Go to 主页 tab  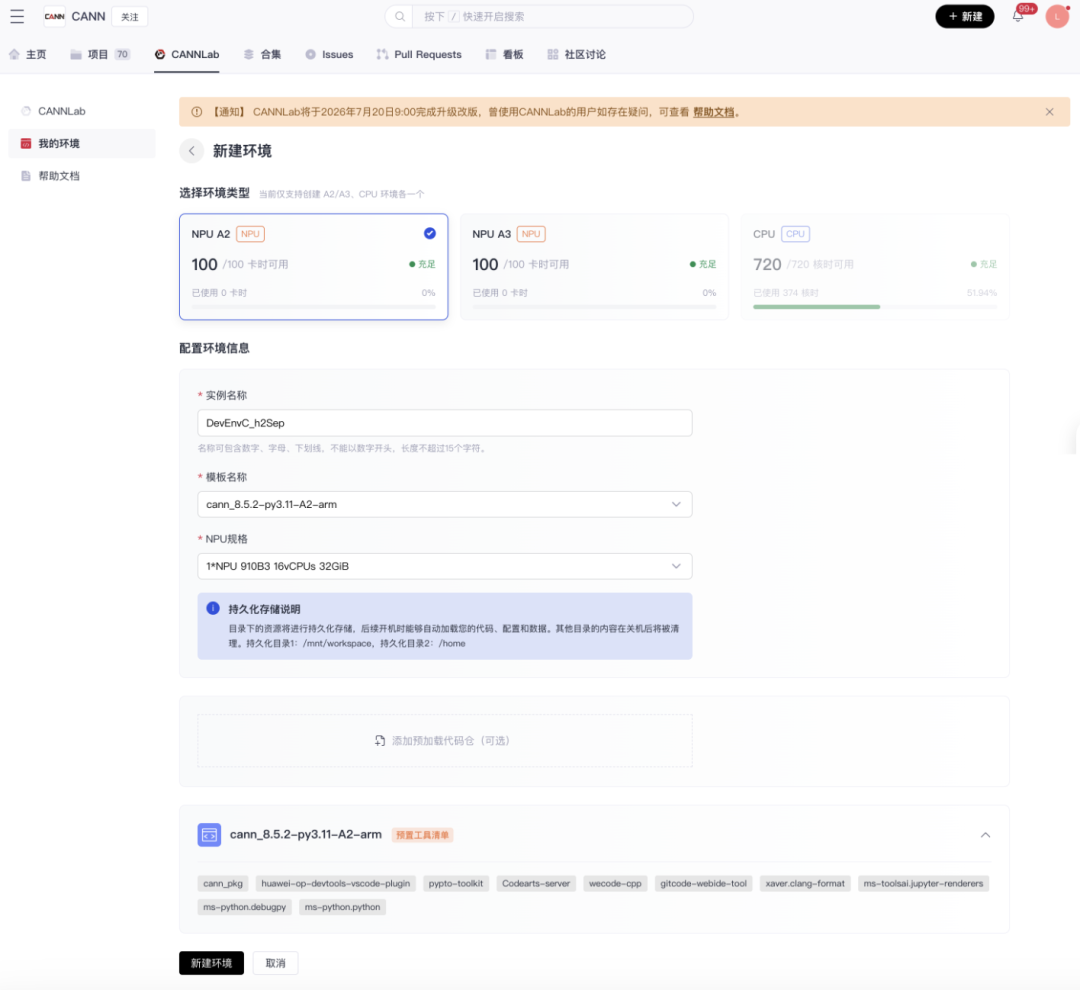(28, 54)
